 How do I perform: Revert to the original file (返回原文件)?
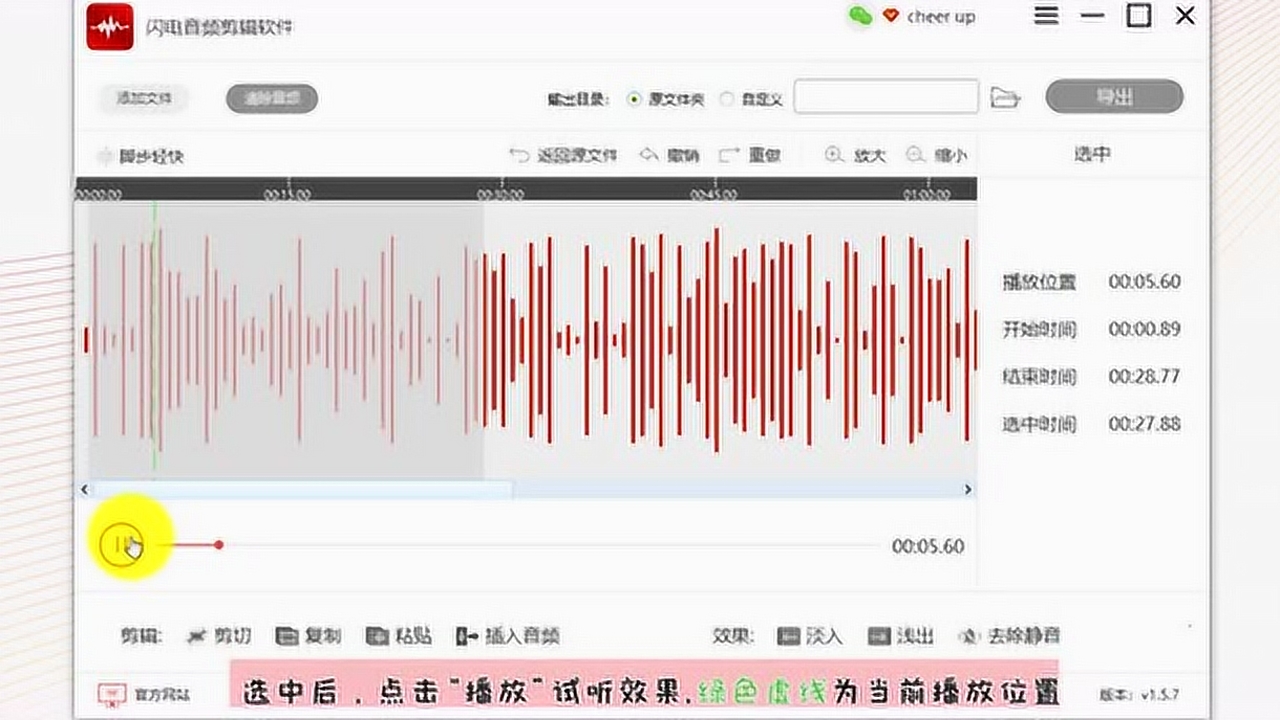coord(563,155)
